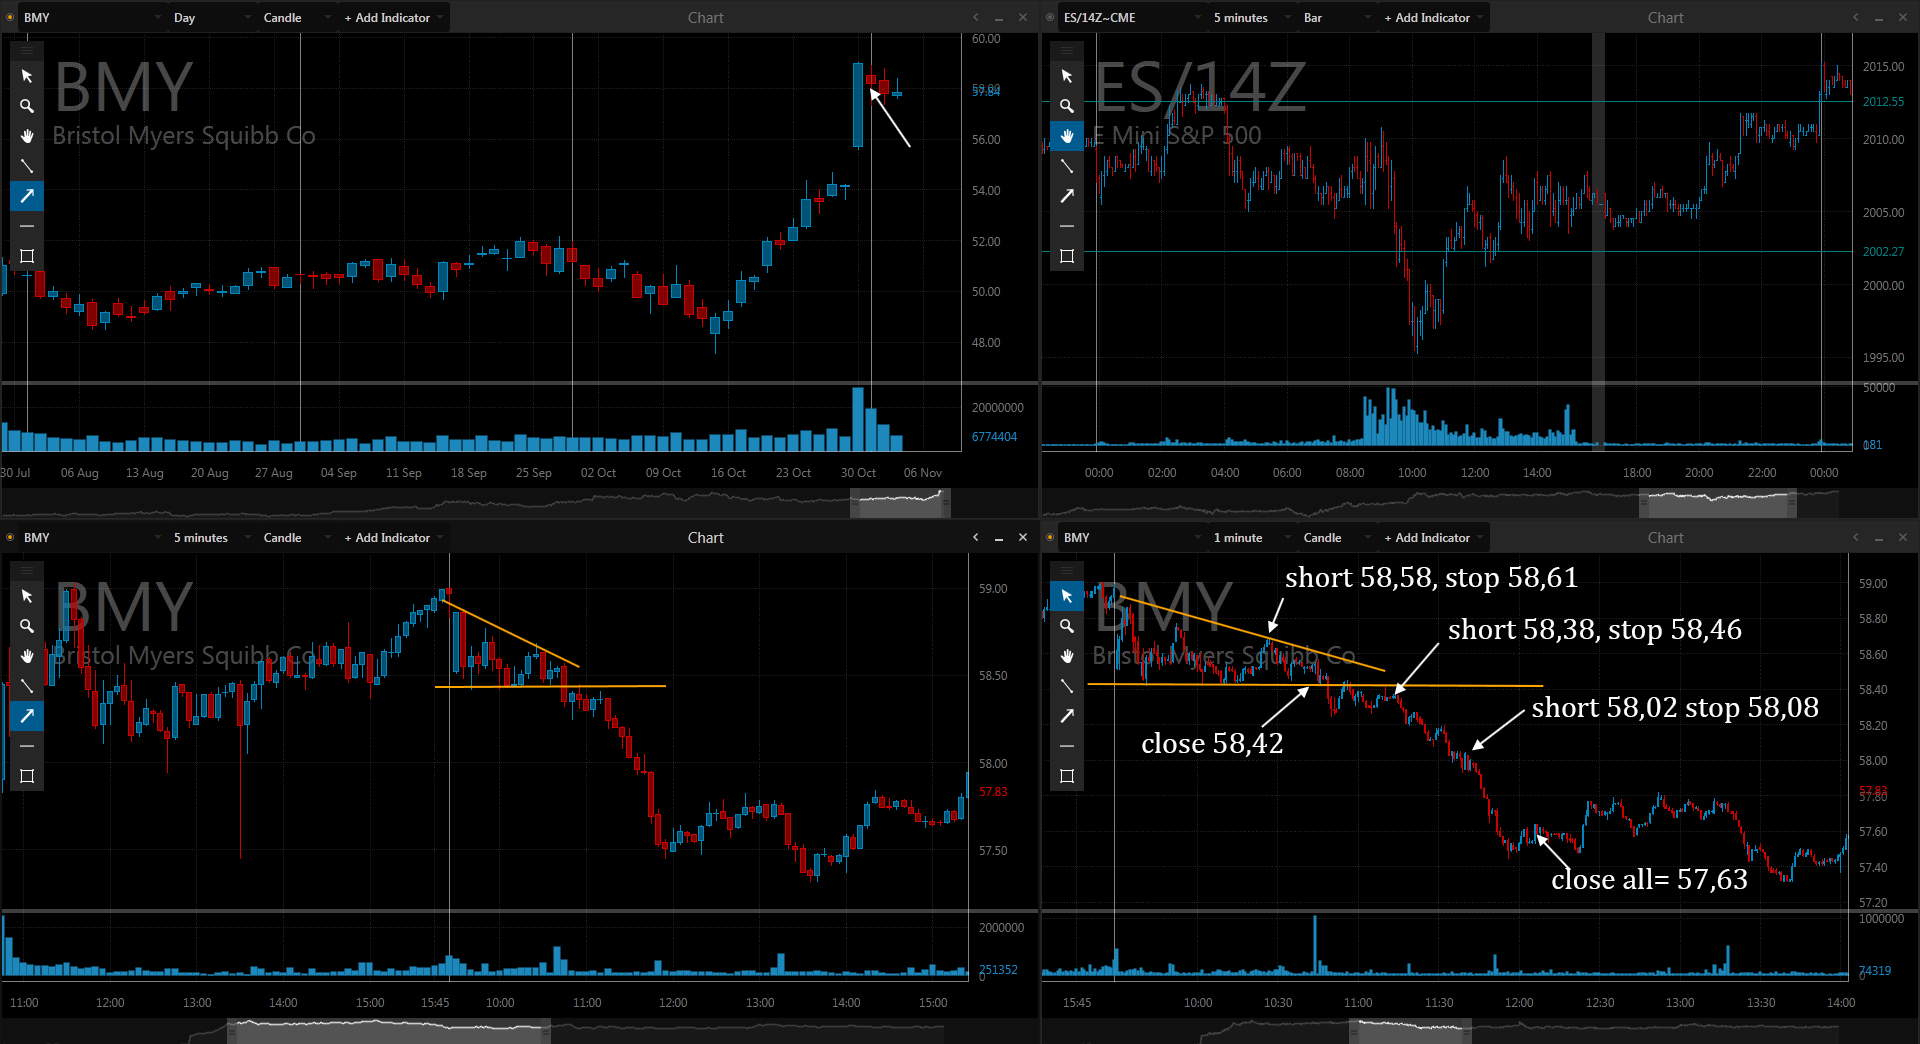Select the horizontal line tool in ES/14Z chart
1920x1044 pixels.
(x=1067, y=226)
